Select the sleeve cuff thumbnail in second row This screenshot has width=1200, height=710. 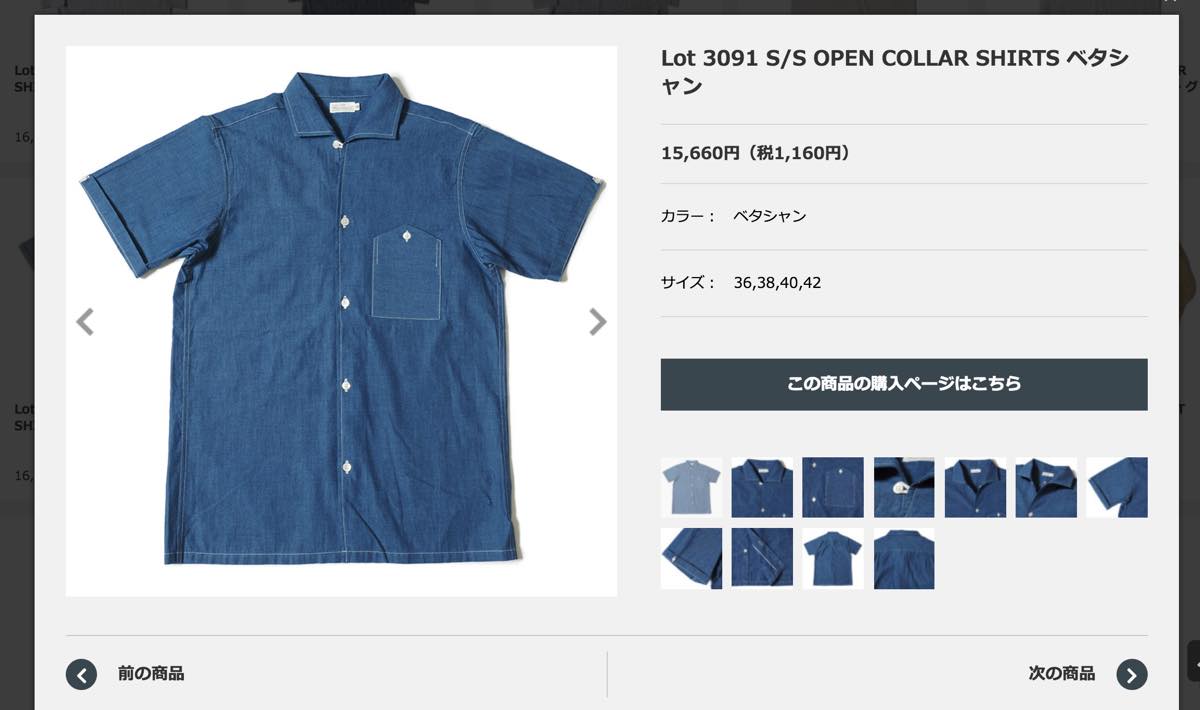coord(691,558)
